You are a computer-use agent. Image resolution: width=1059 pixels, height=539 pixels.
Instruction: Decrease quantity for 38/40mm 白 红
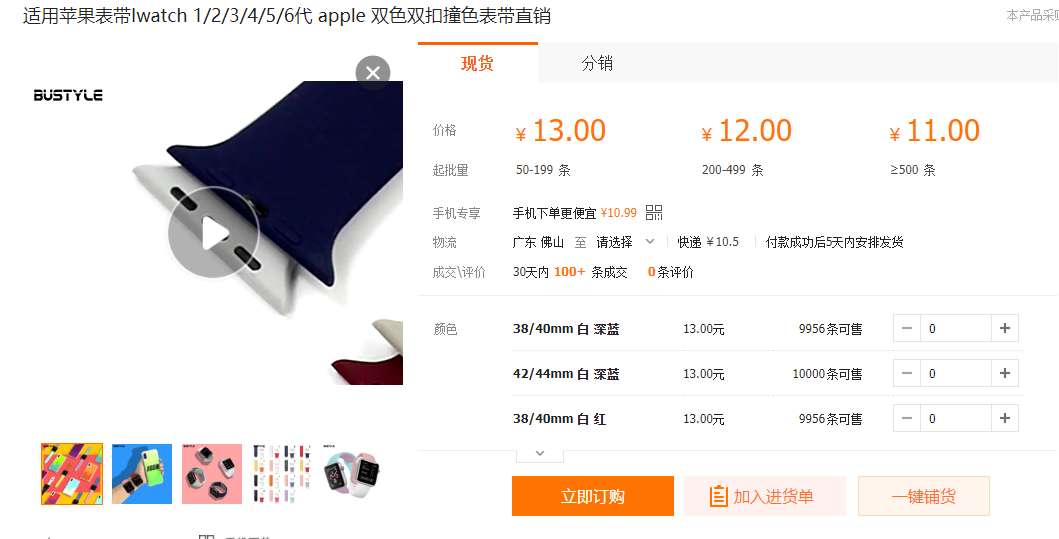click(x=907, y=418)
